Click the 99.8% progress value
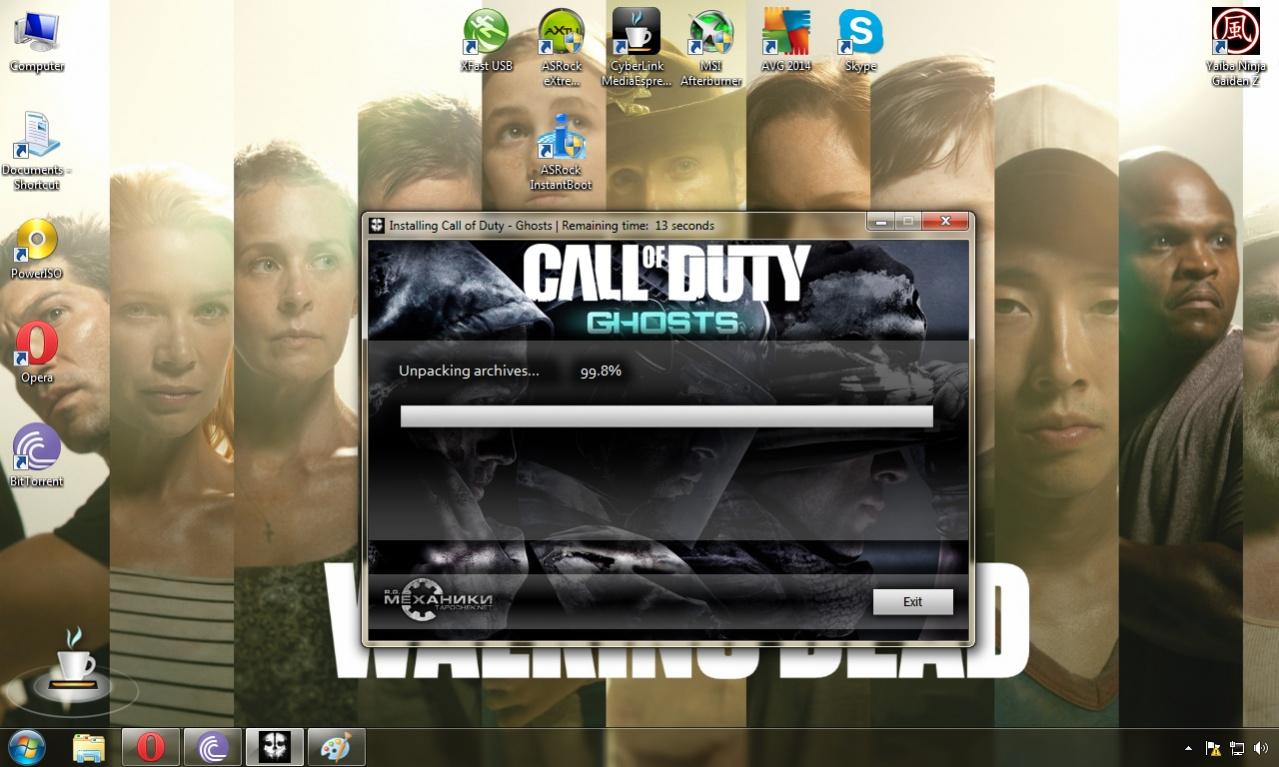This screenshot has height=767, width=1279. 601,371
